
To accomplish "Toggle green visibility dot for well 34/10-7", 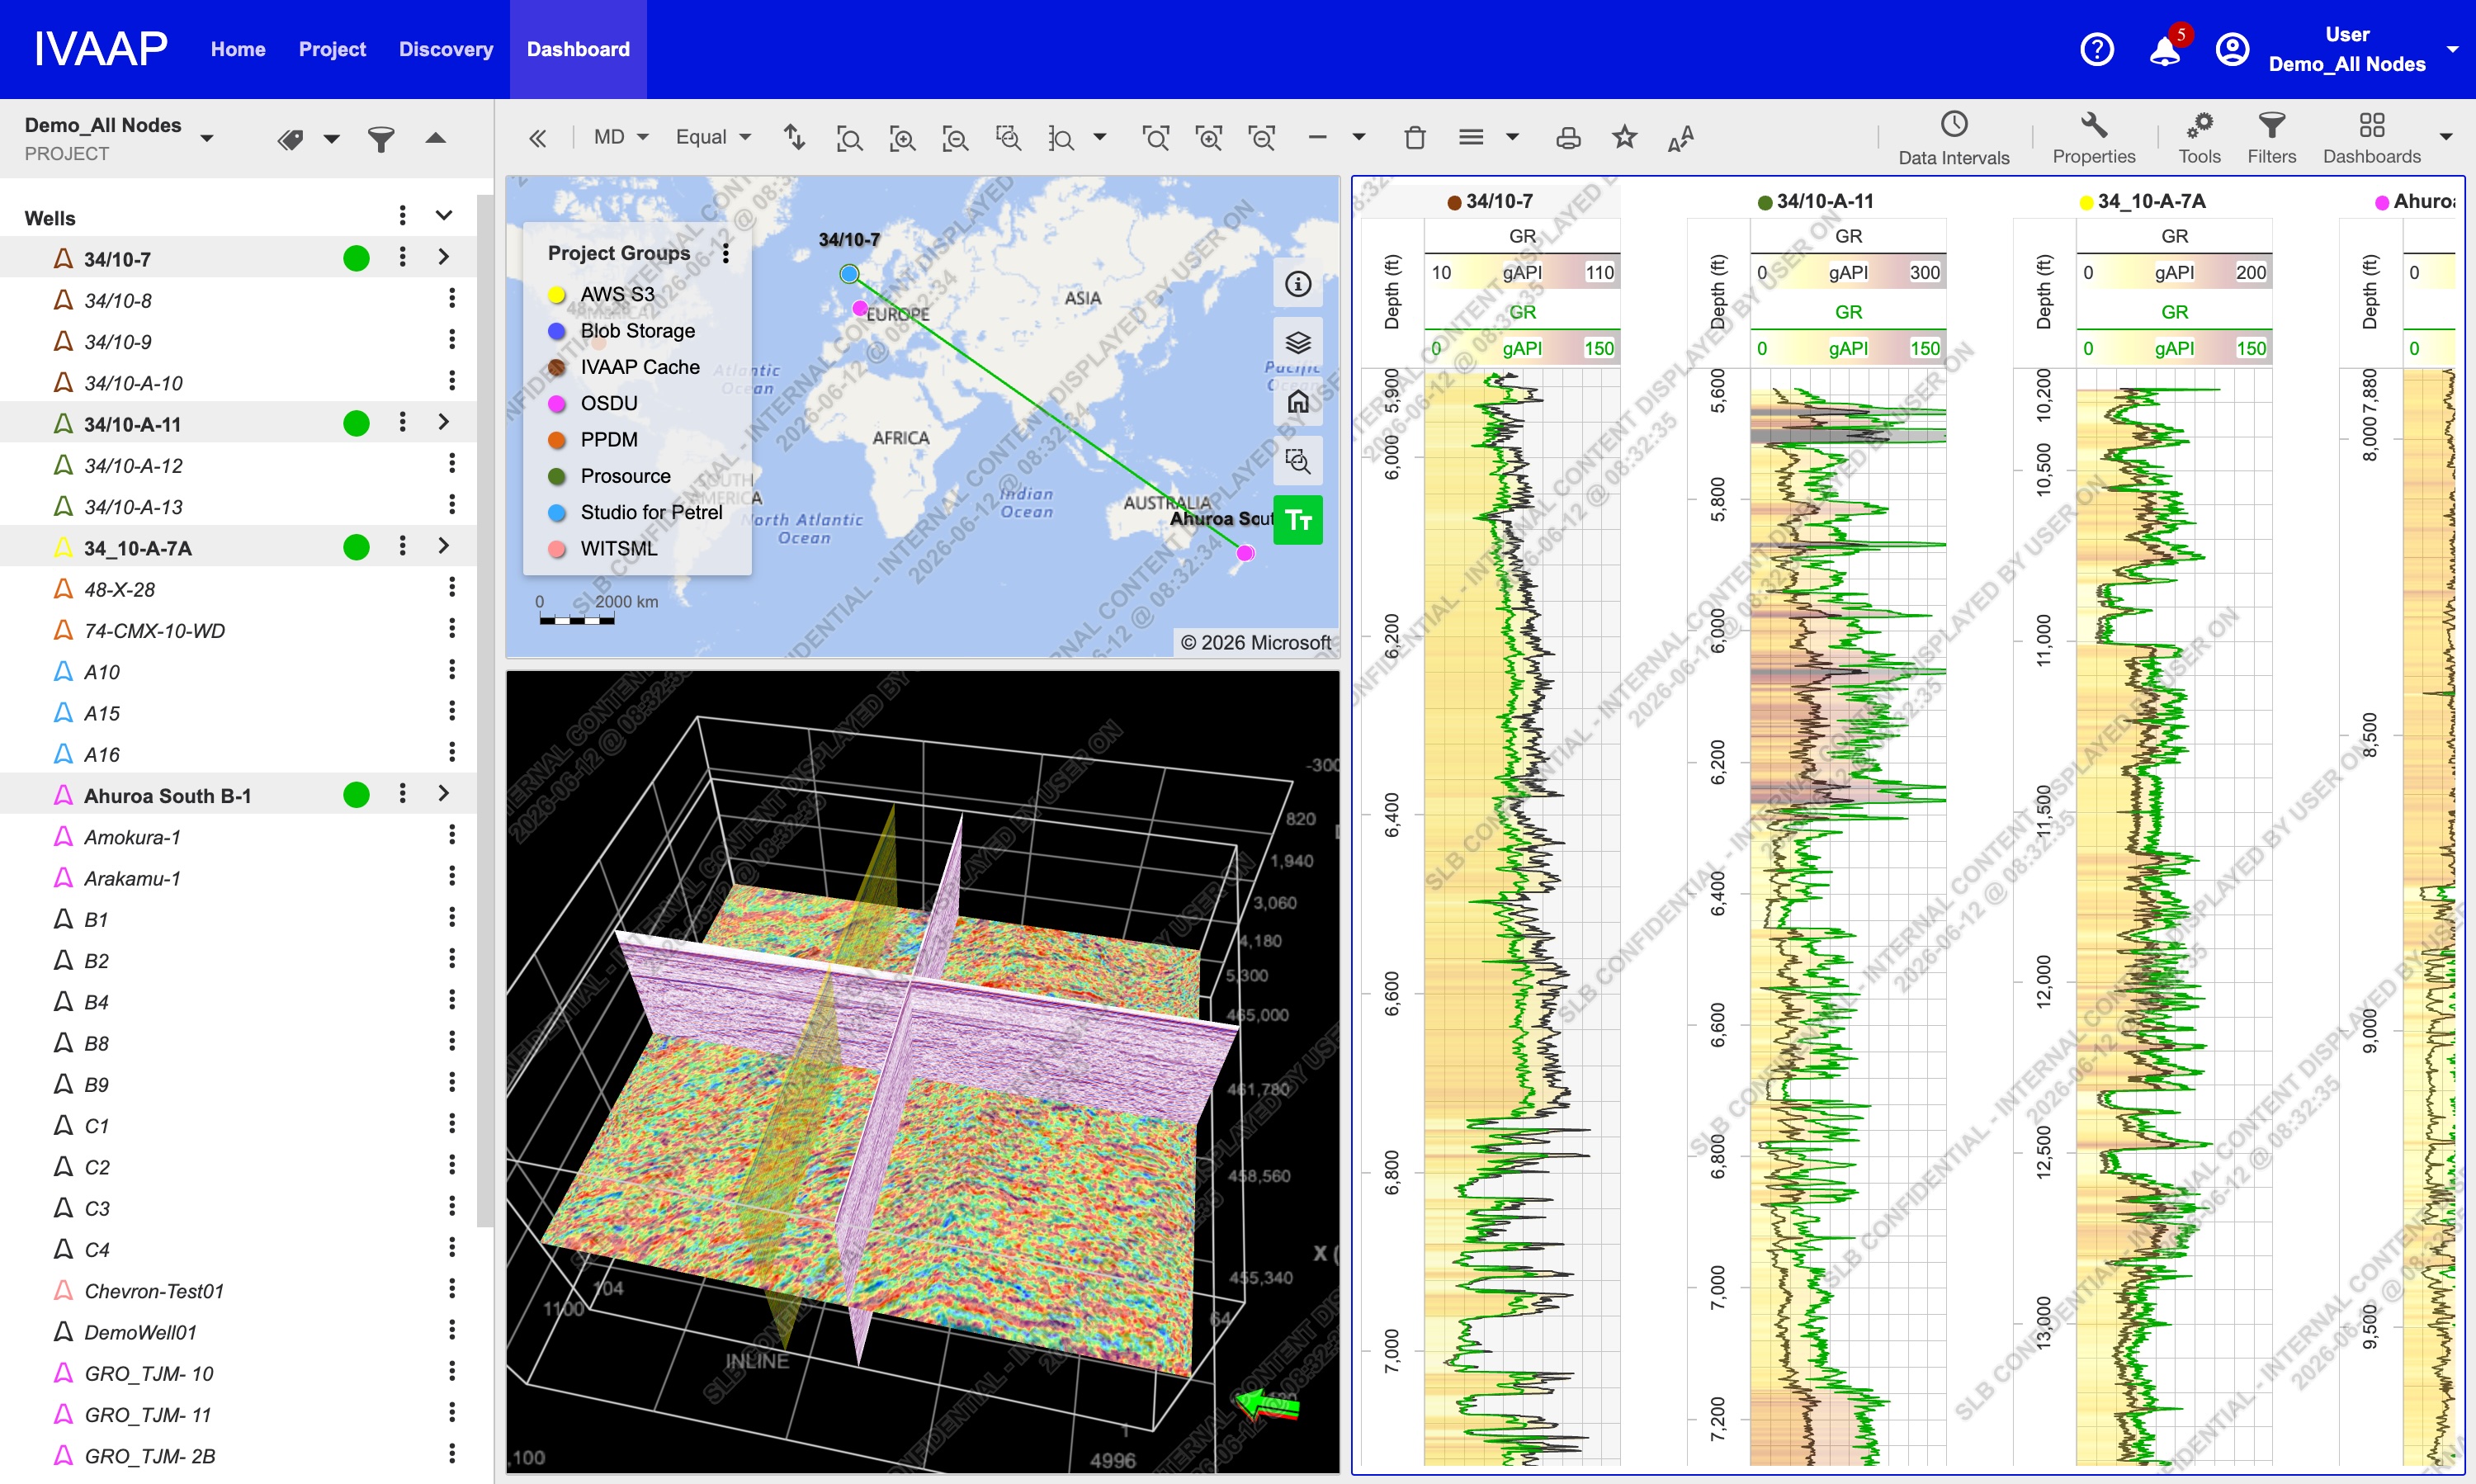I will [356, 258].
